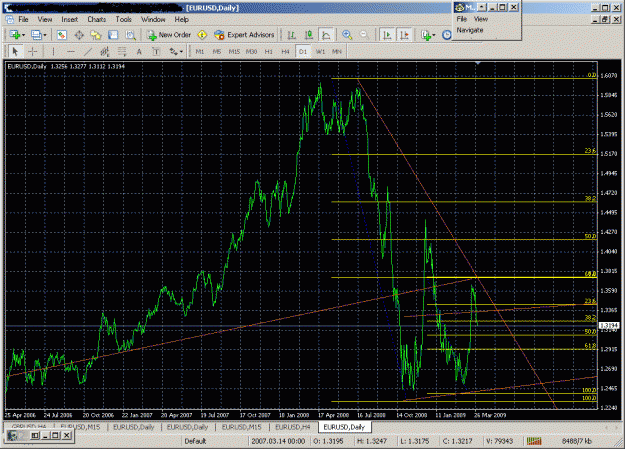The width and height of the screenshot is (625, 449).
Task: Toggle the D1 daily timeframe button
Action: pos(303,51)
